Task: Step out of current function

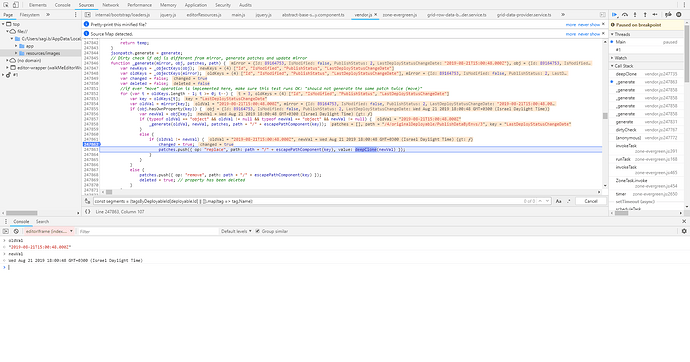Action: (645, 15)
